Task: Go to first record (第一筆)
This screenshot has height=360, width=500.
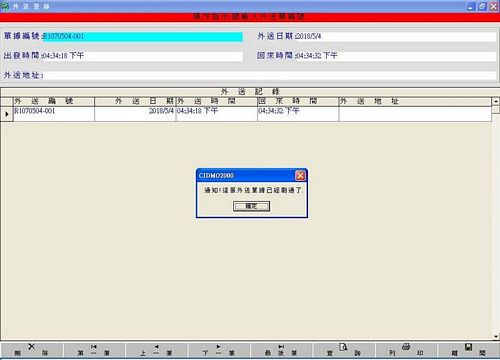Action: [x=94, y=347]
